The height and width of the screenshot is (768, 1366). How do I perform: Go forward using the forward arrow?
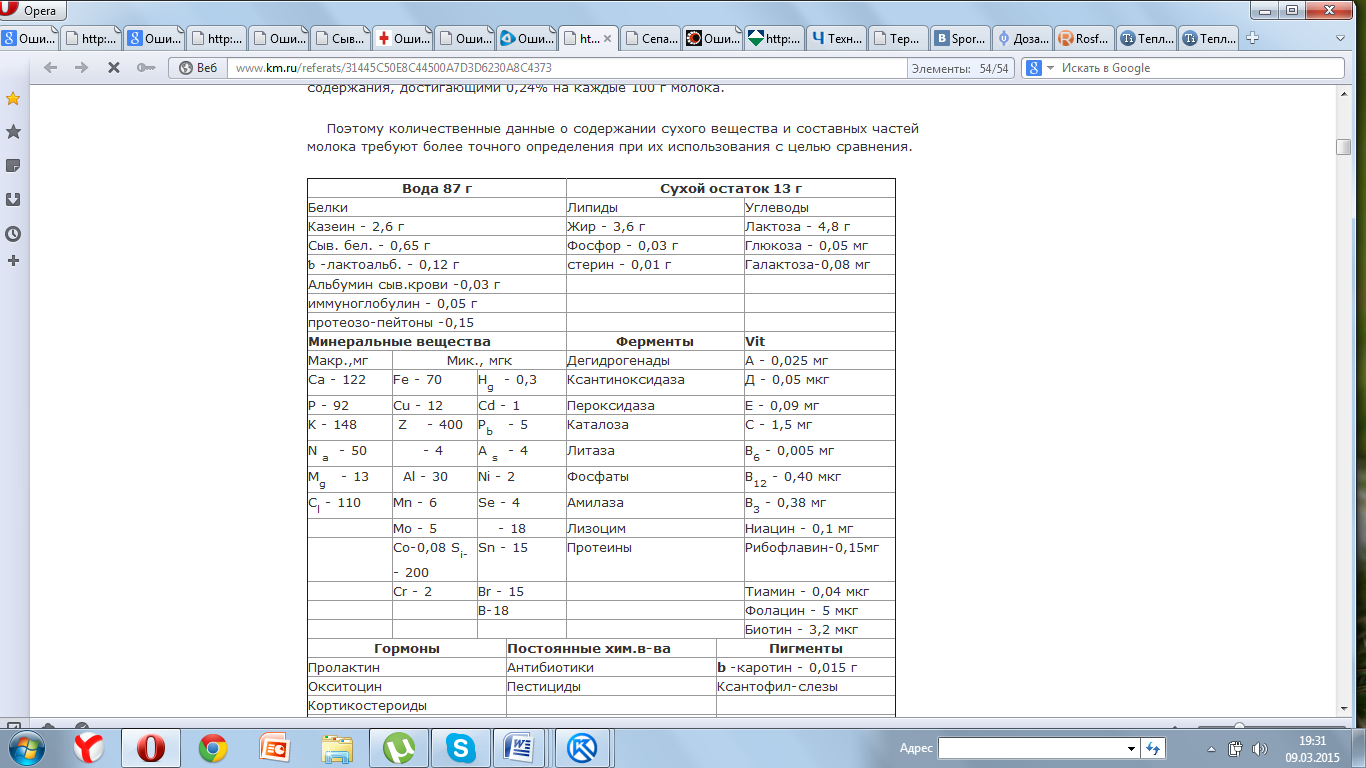pyautogui.click(x=82, y=68)
